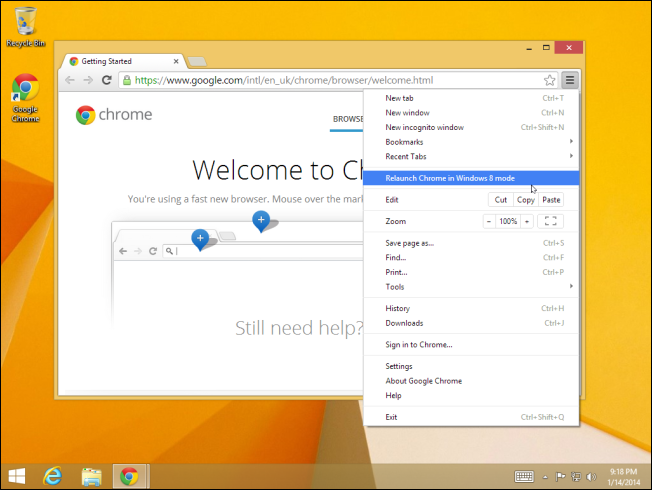Screen dimensions: 652x490
Task: Increase zoom with the plus button
Action: coord(527,221)
